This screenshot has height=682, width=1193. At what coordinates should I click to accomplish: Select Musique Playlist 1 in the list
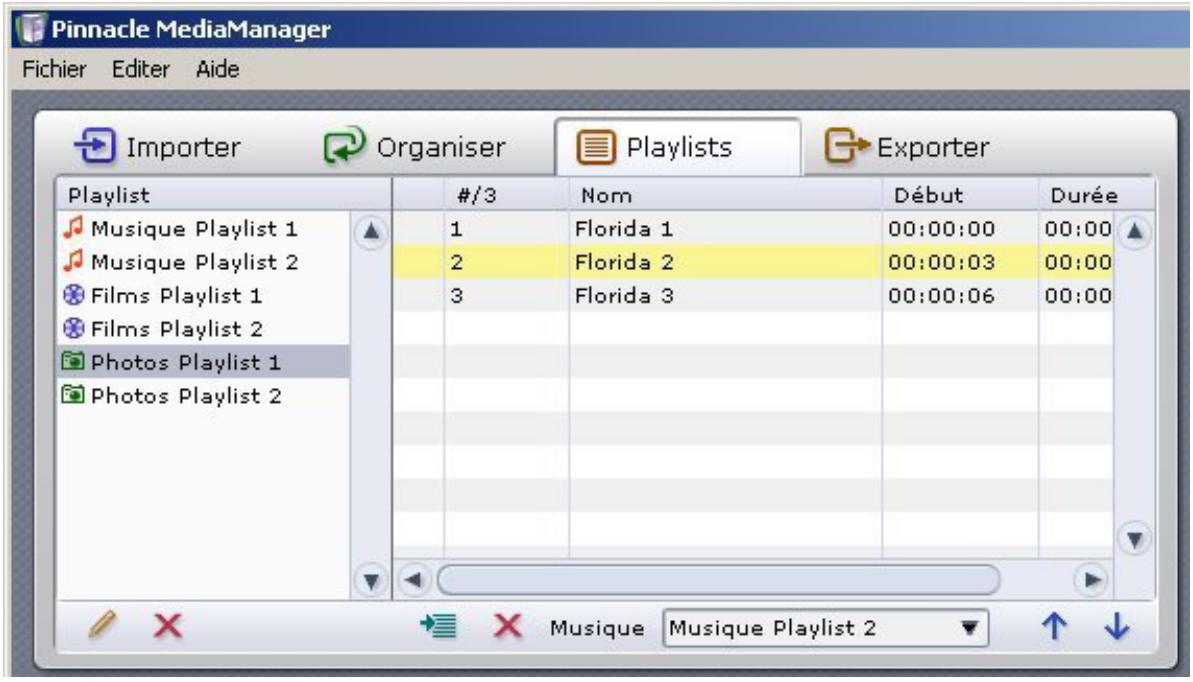203,228
